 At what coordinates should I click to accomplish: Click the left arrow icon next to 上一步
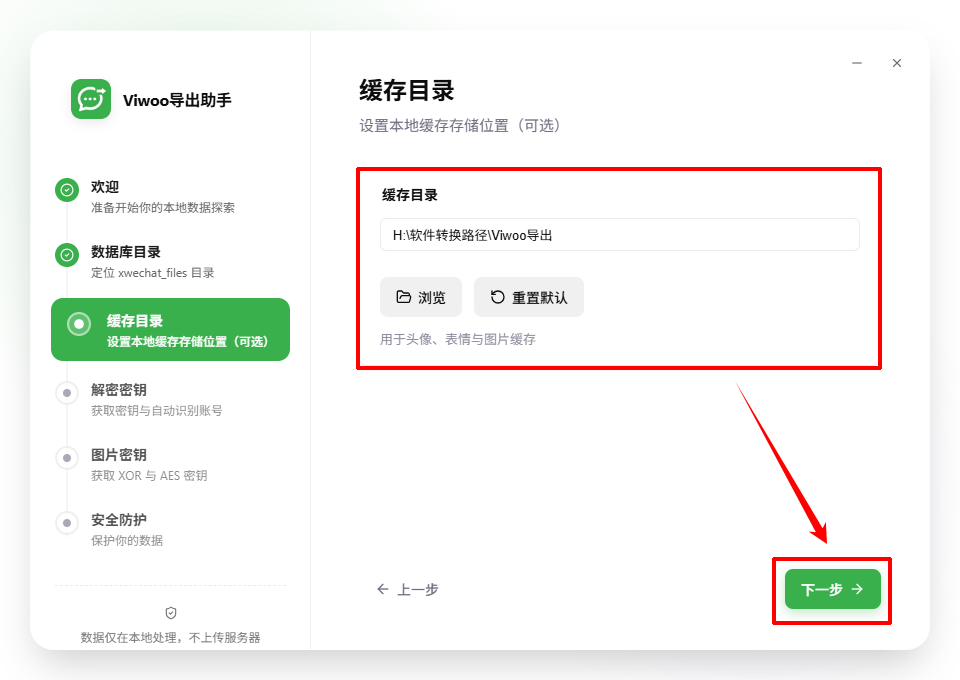(x=383, y=589)
